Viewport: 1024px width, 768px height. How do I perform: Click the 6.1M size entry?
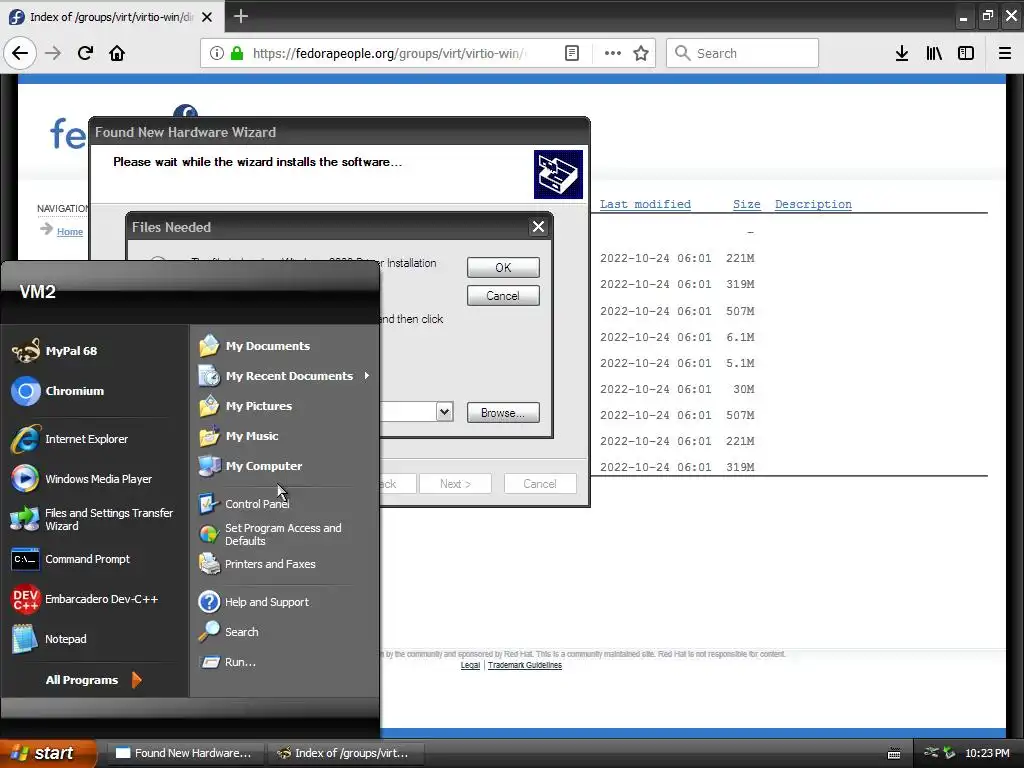tap(740, 337)
